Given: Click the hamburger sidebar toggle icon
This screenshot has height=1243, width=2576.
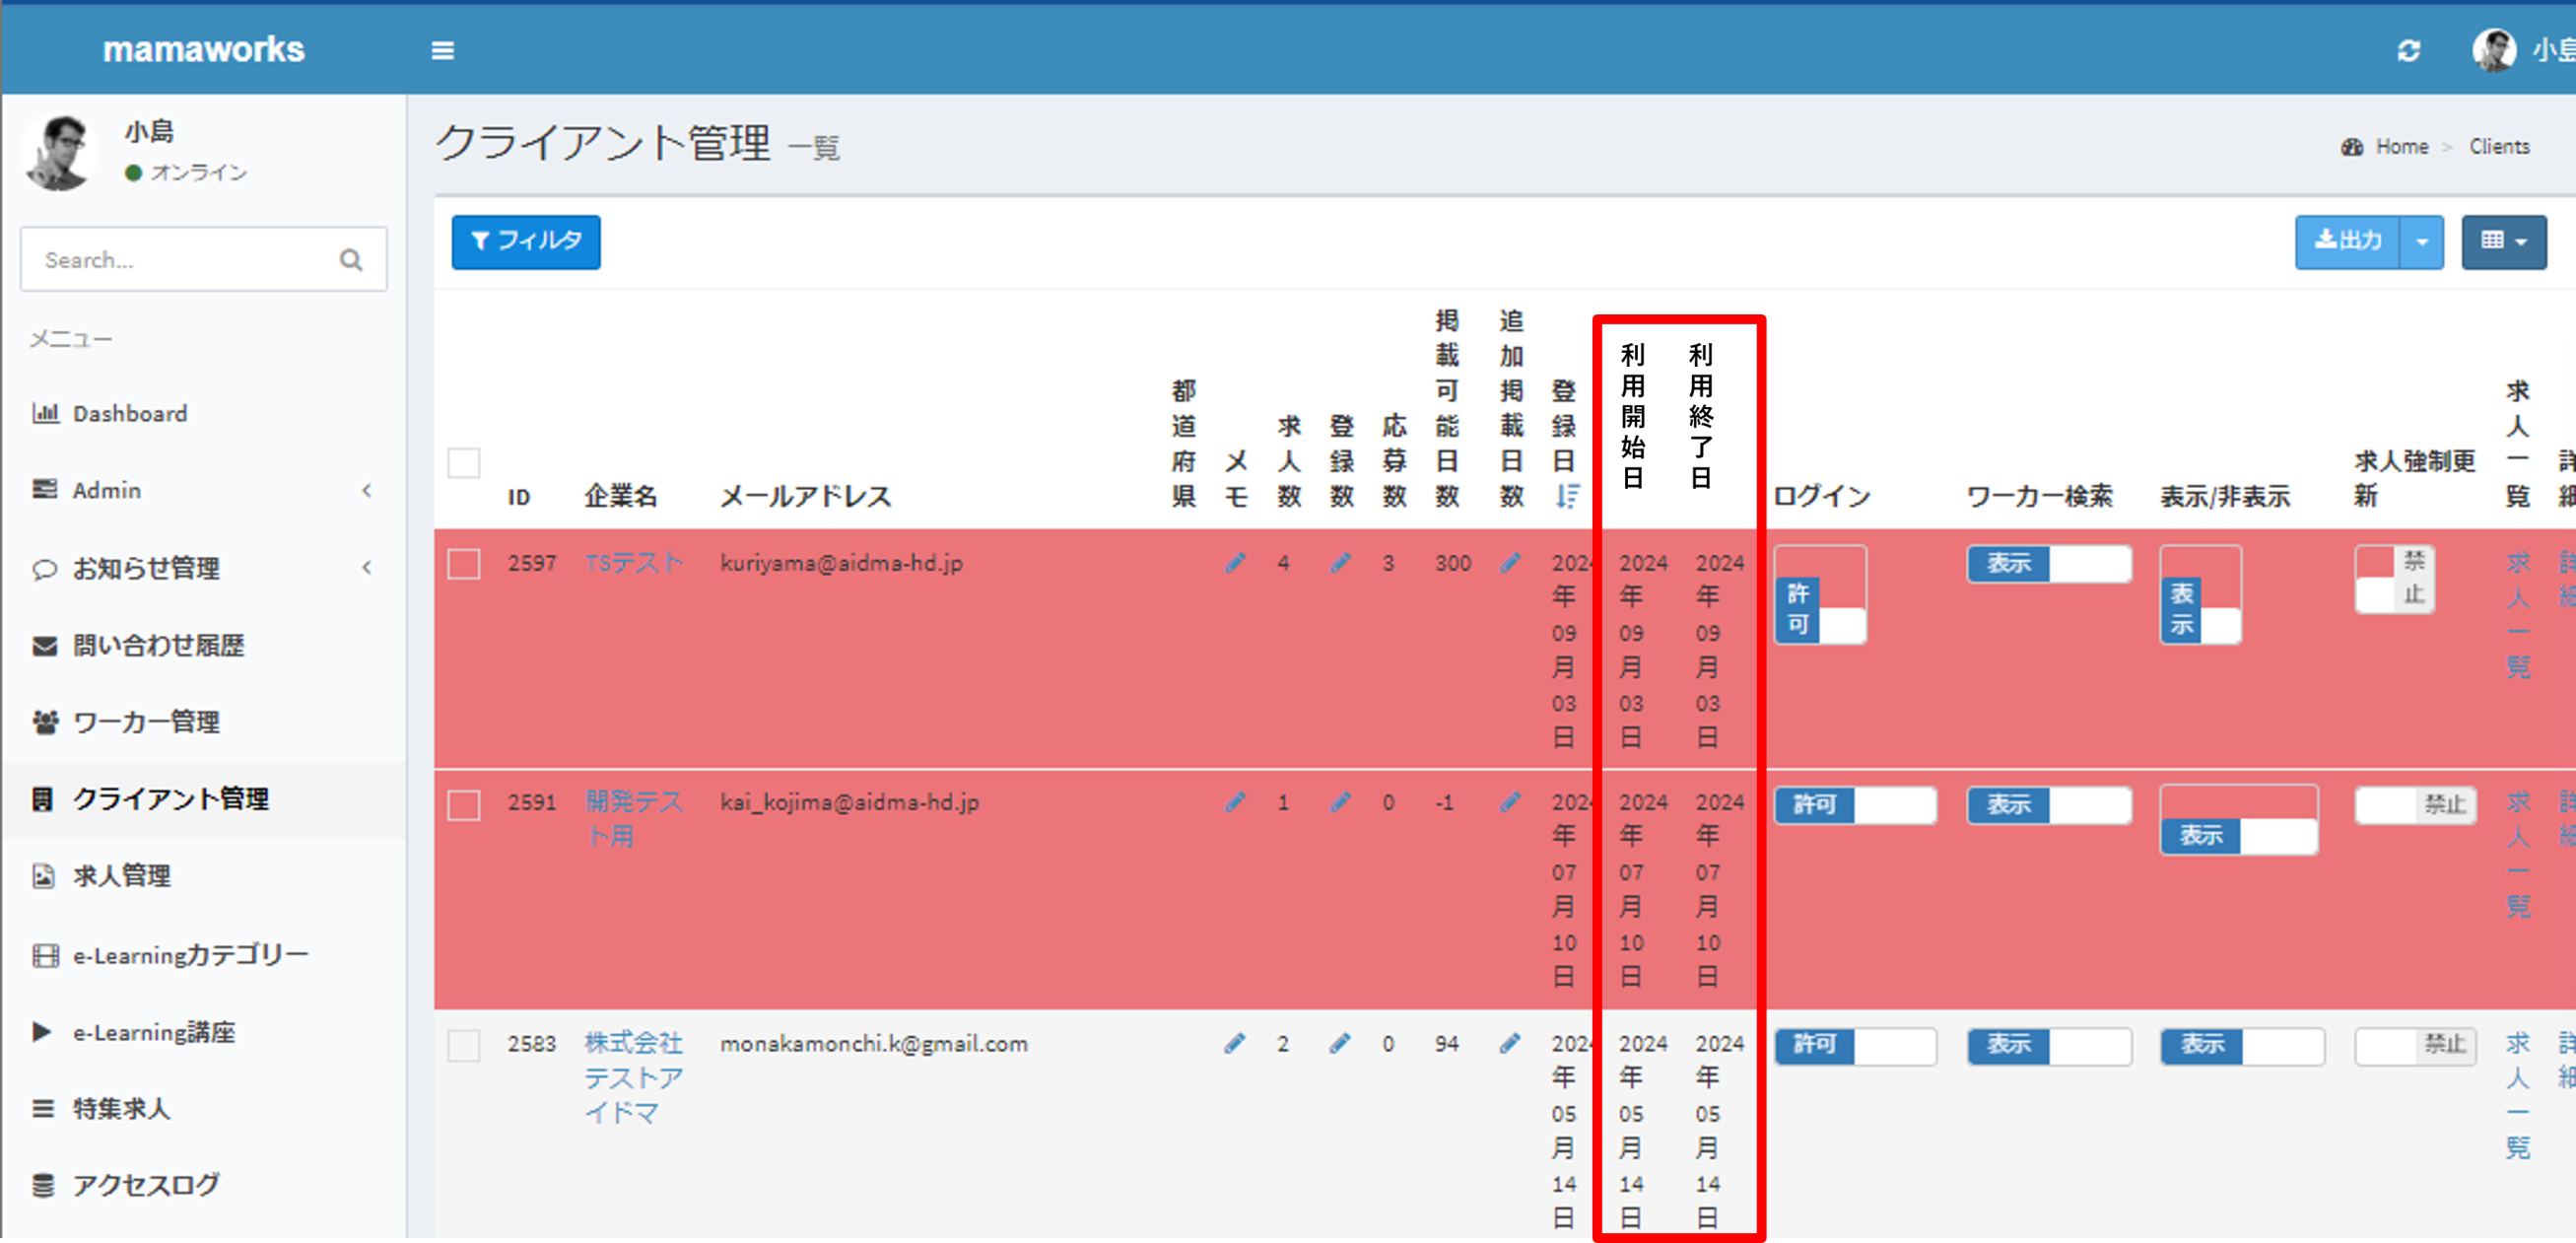Looking at the screenshot, I should 442,50.
